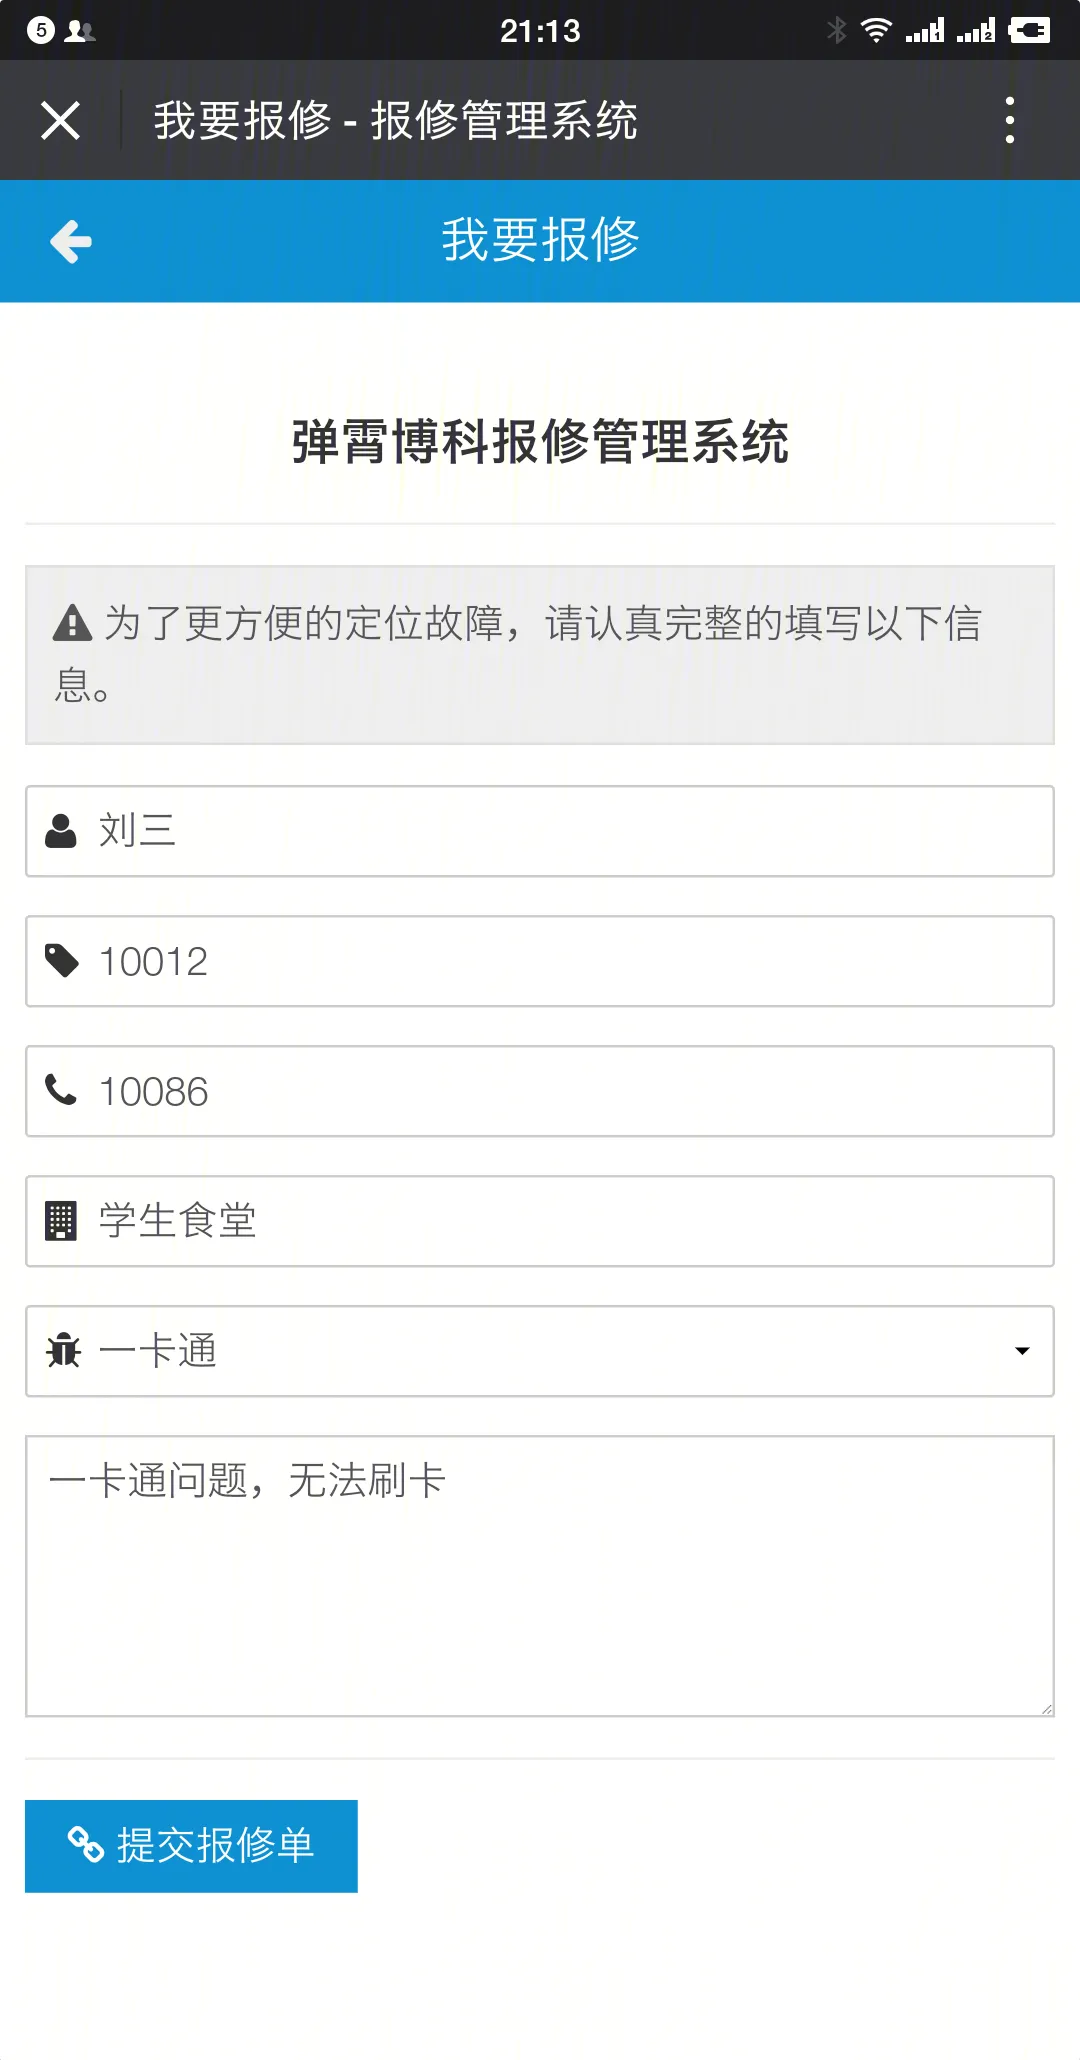The image size is (1080, 2060).
Task: Open the 一卡通 category select box
Action: [540, 1351]
